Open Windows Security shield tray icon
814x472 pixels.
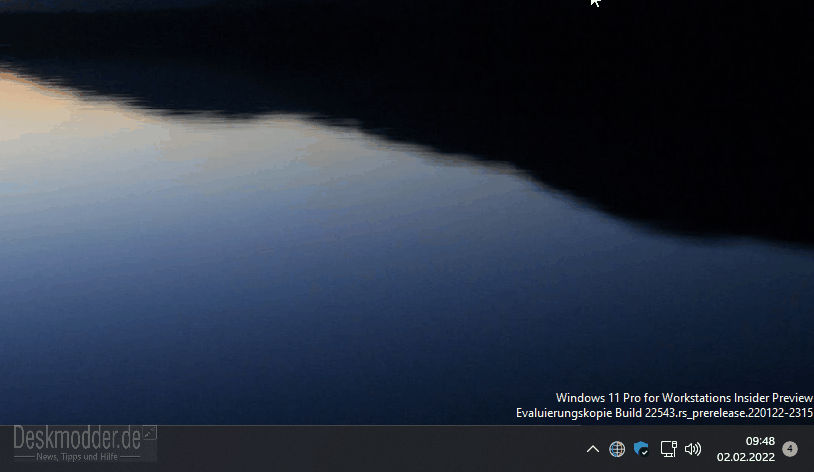[642, 449]
